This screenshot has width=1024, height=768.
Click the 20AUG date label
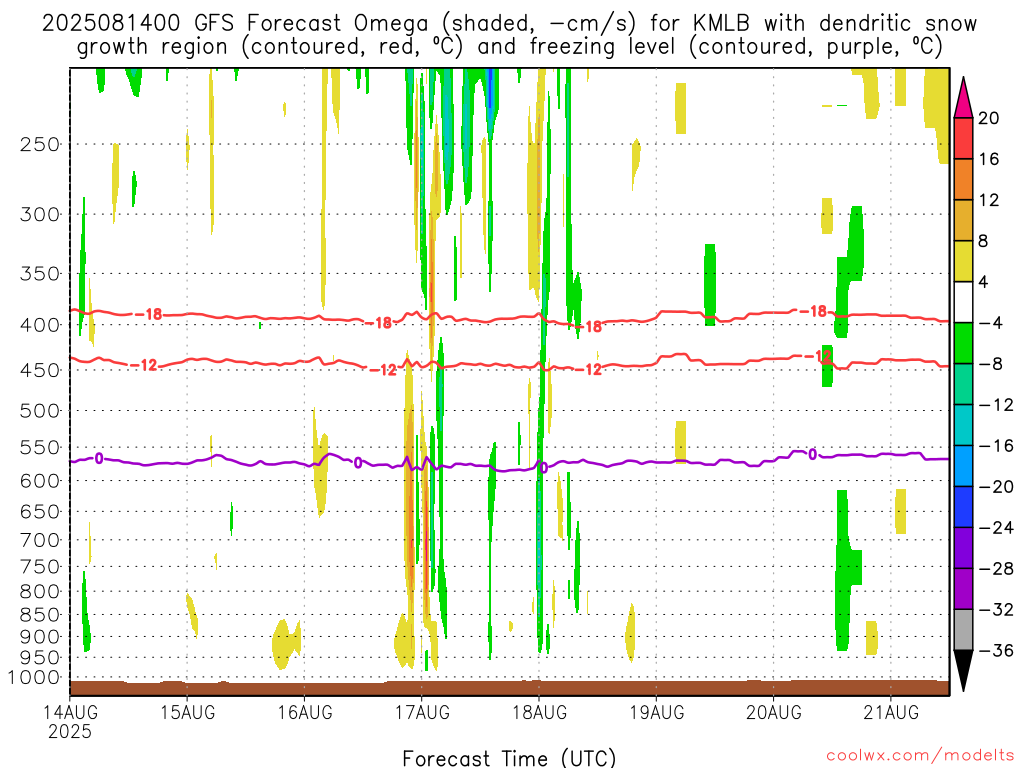[x=774, y=712]
